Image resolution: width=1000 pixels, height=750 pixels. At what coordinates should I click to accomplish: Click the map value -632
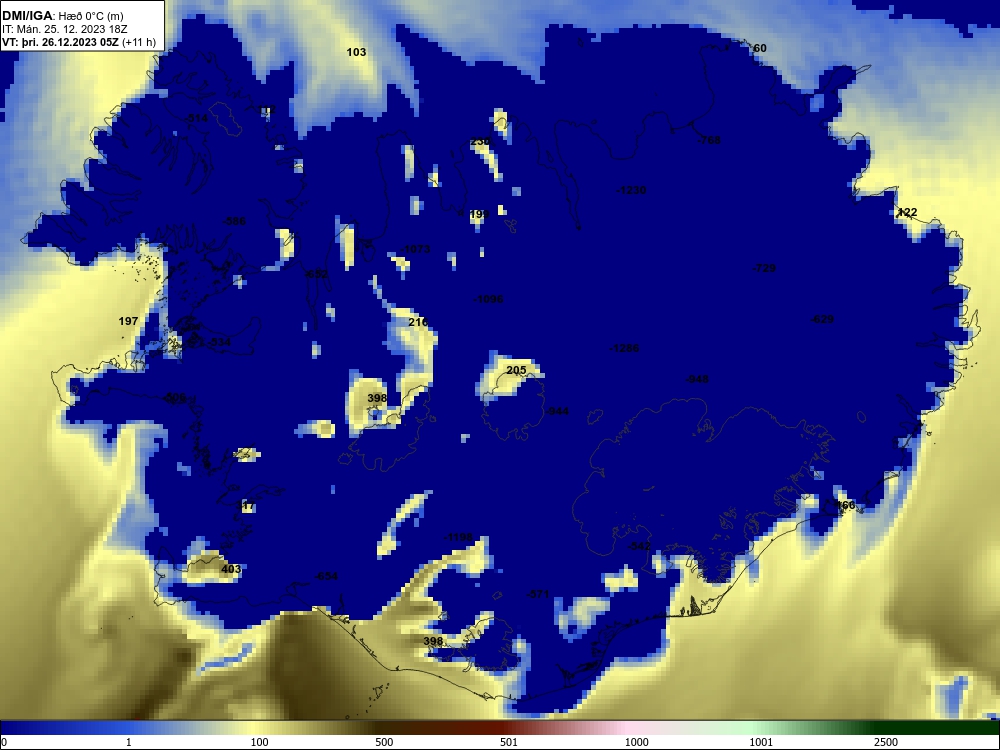coord(316,274)
